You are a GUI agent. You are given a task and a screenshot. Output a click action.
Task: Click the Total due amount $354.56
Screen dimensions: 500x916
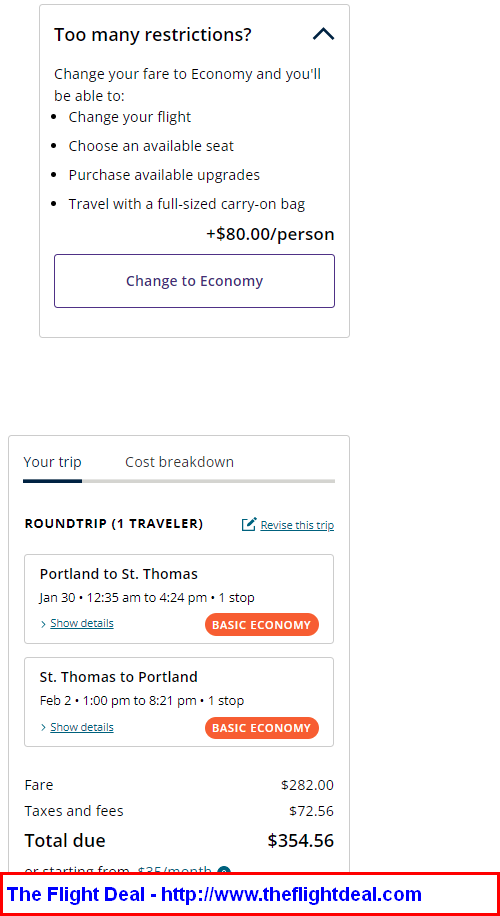301,841
